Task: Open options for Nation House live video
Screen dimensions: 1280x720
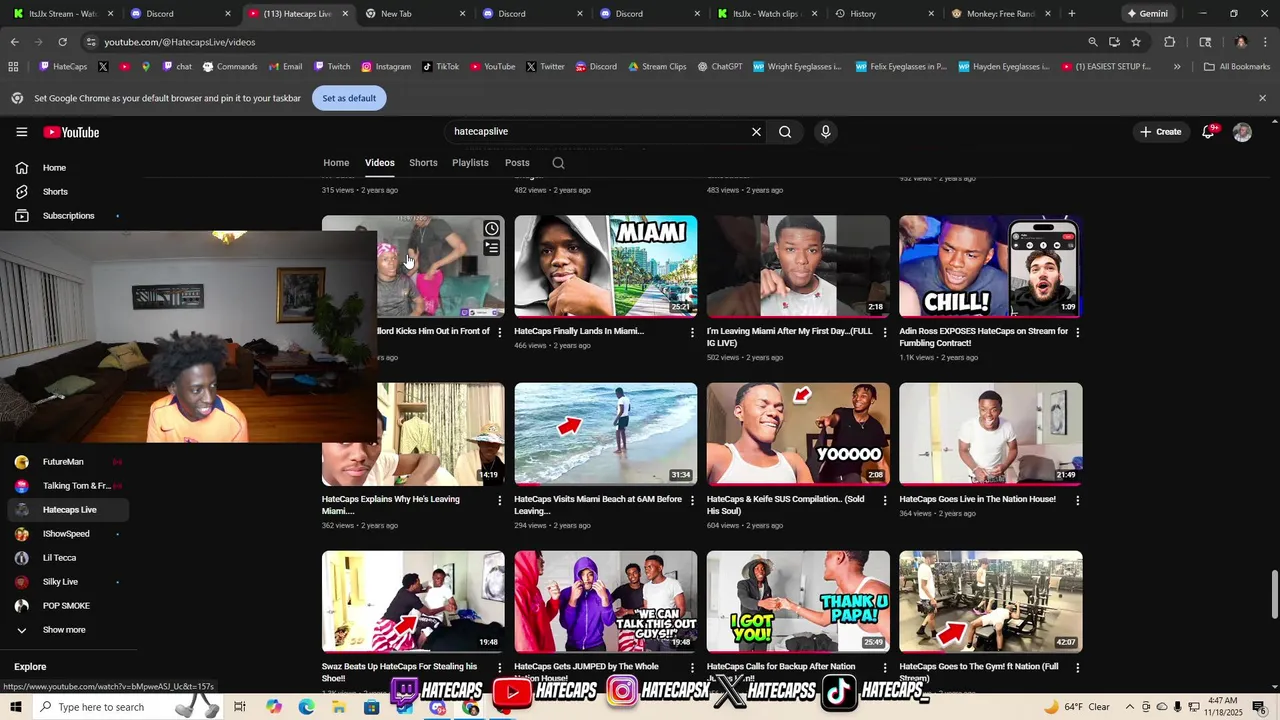Action: point(1077,500)
